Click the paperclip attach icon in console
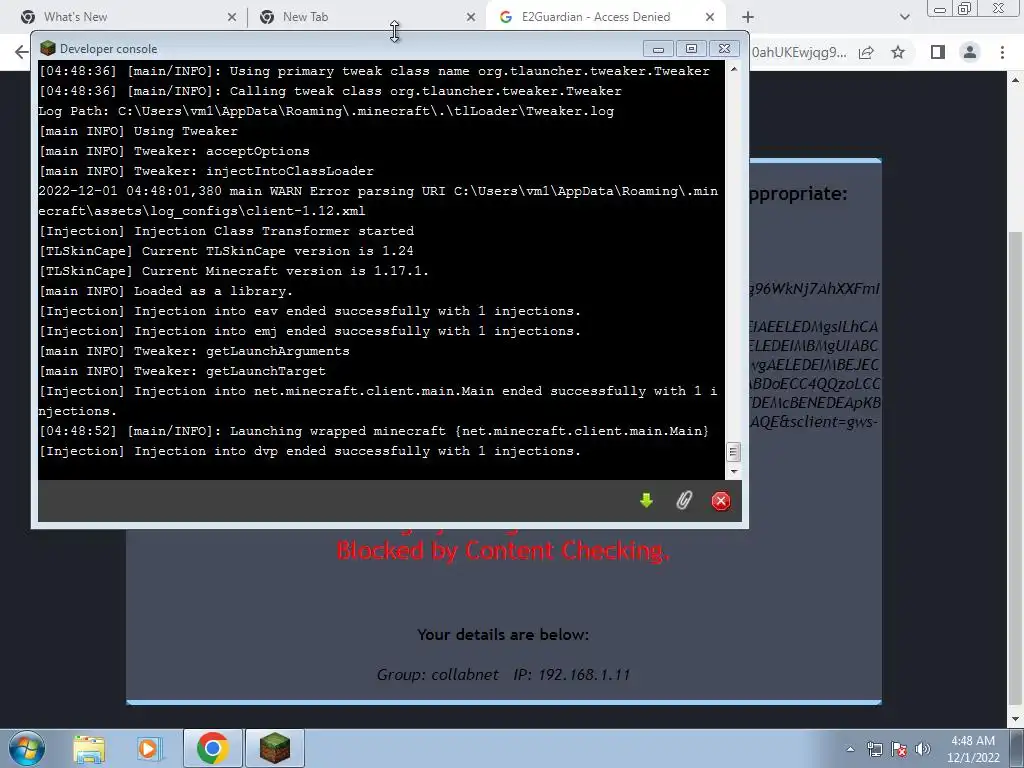 coord(684,501)
